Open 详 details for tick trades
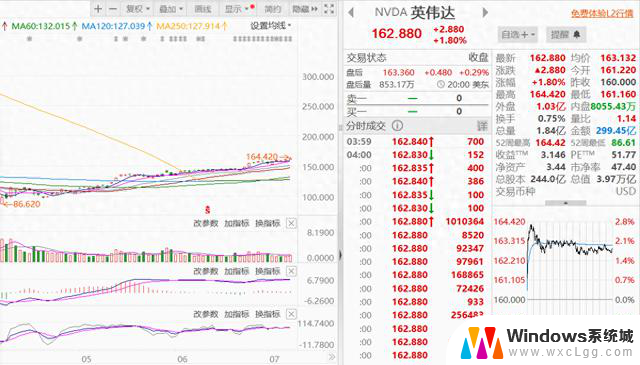 482,126
